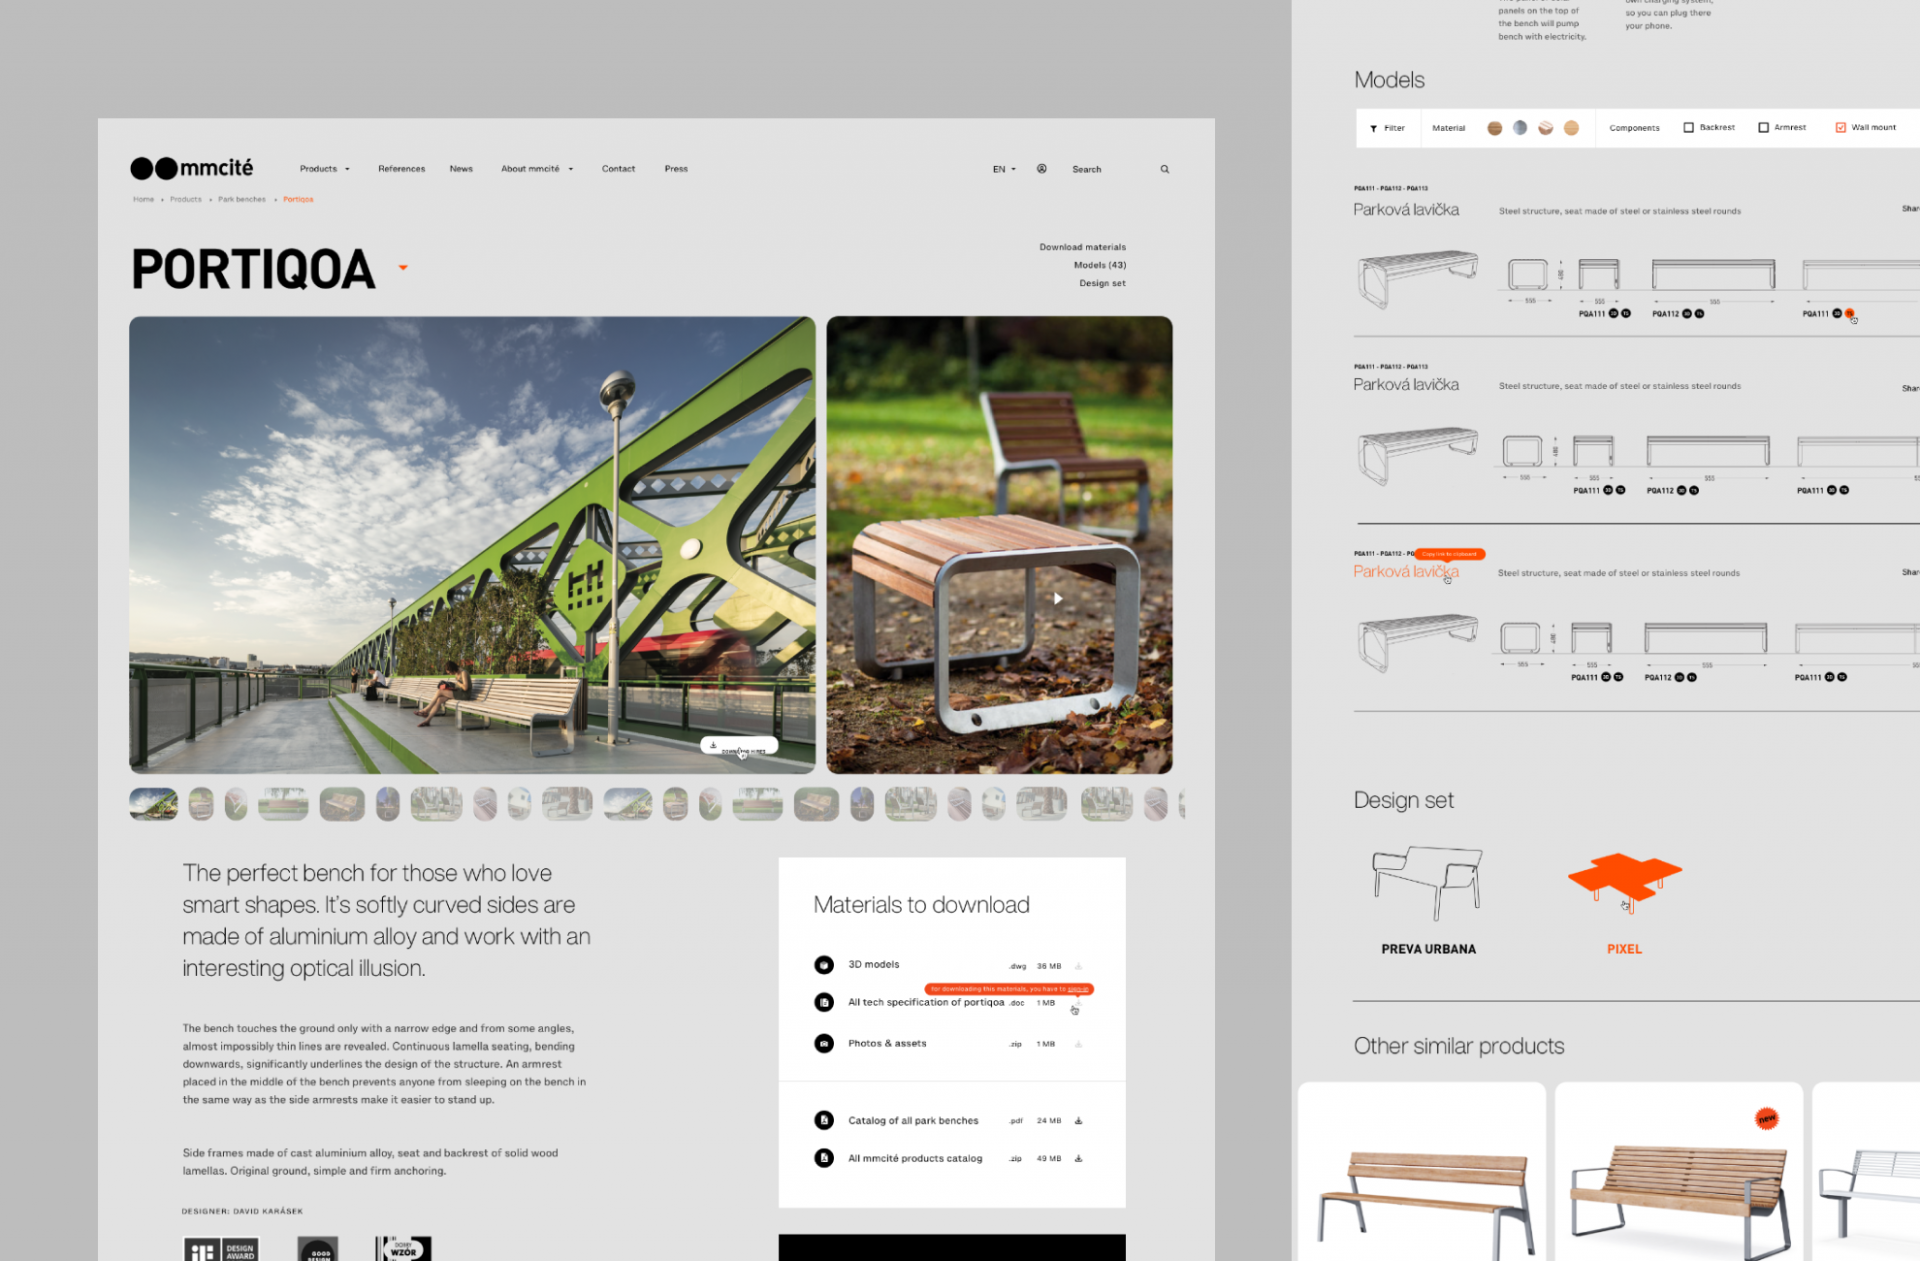
Task: Download All mmcité products catalog
Action: (1078, 1159)
